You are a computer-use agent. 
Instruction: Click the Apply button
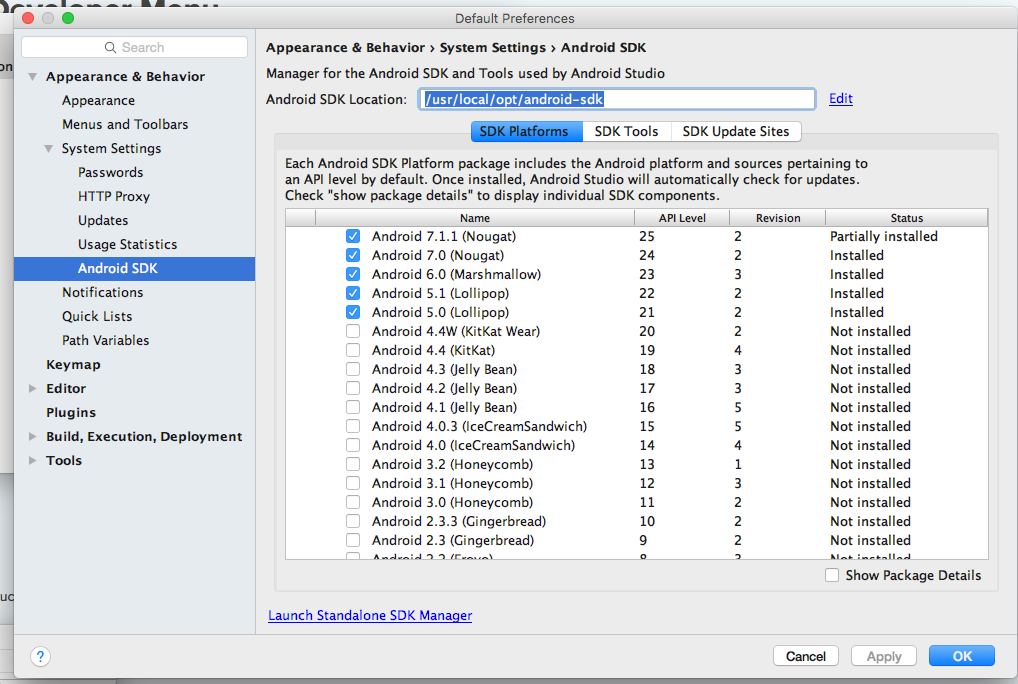coord(884,656)
